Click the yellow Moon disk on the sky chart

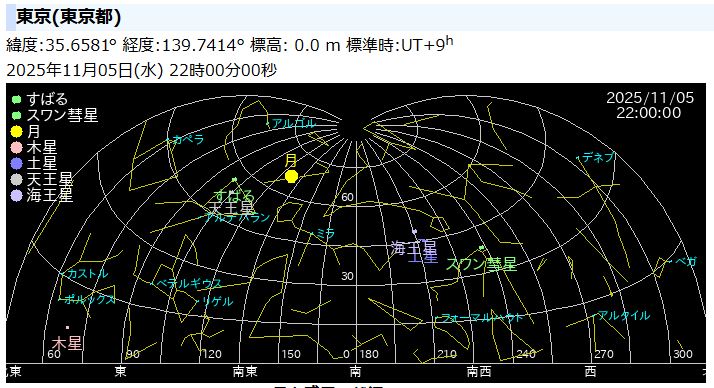[291, 176]
